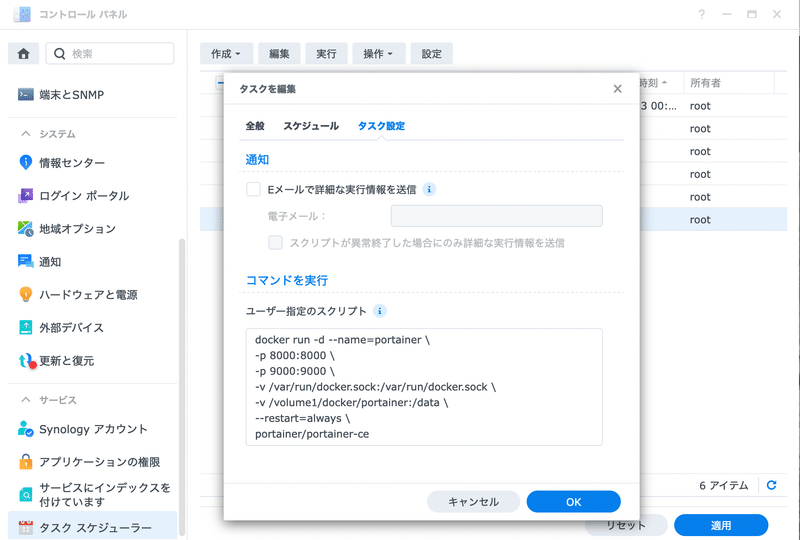Click script line -p 9000:9000
This screenshot has width=800, height=540.
tap(295, 371)
